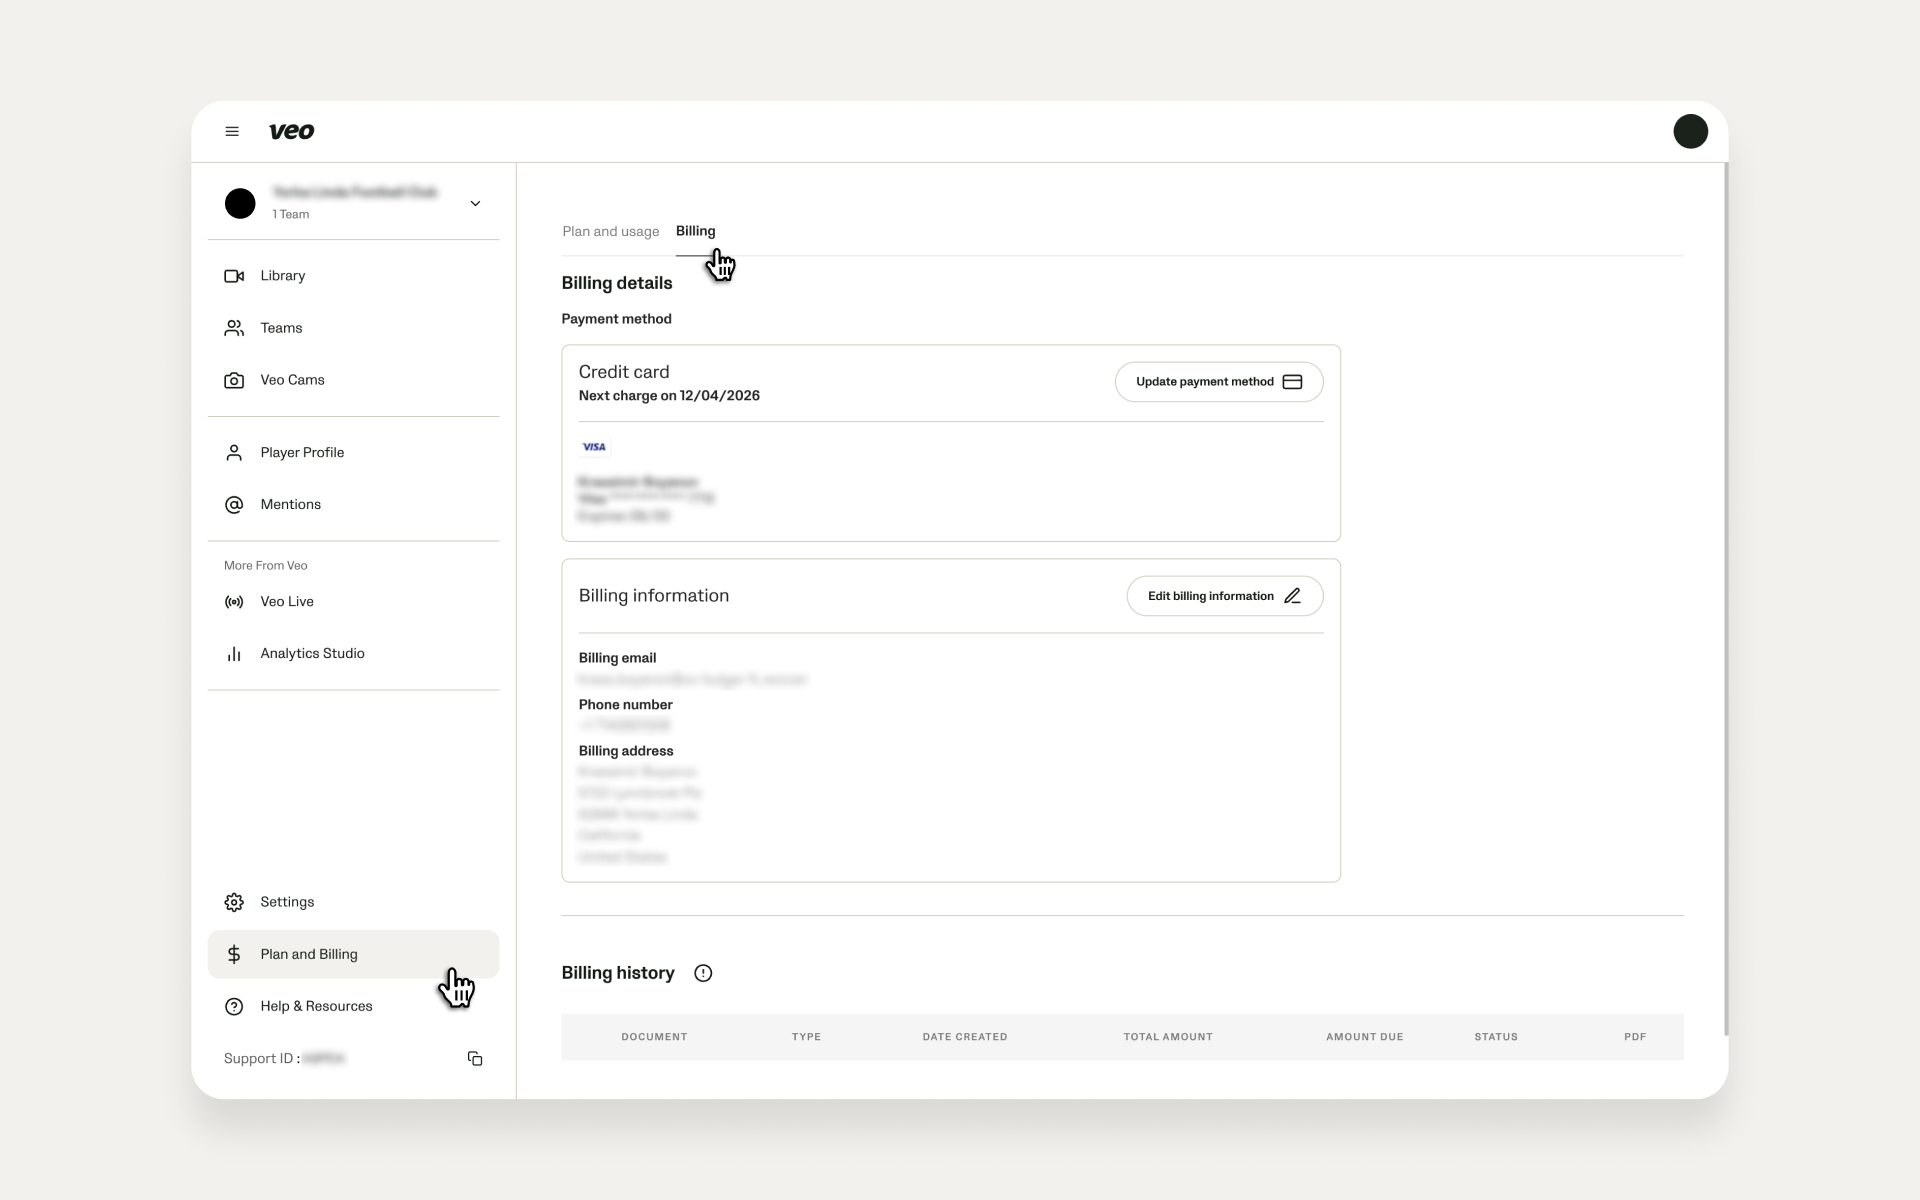The image size is (1920, 1200).
Task: Switch to Plan and usage tab
Action: (610, 232)
